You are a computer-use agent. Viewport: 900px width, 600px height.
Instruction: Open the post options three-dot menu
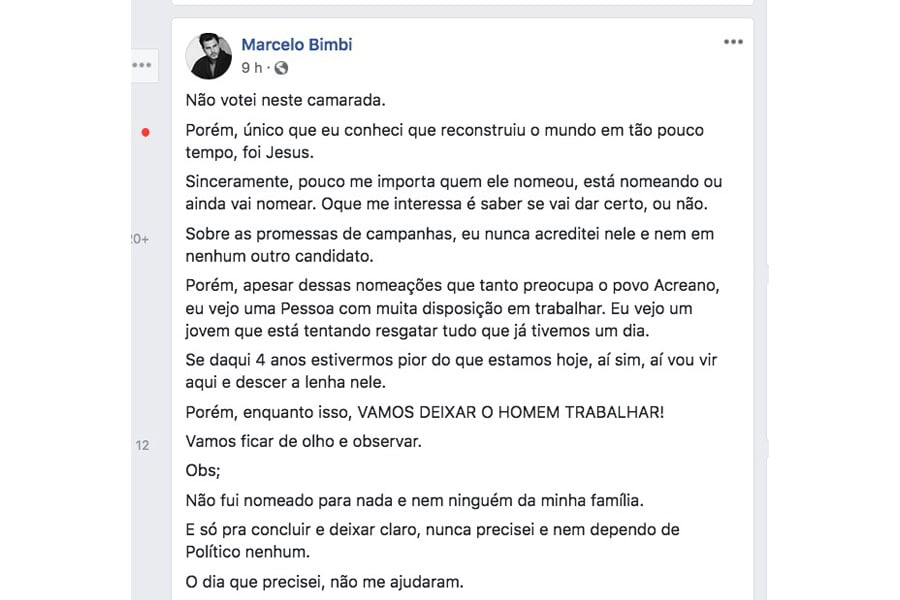[733, 42]
